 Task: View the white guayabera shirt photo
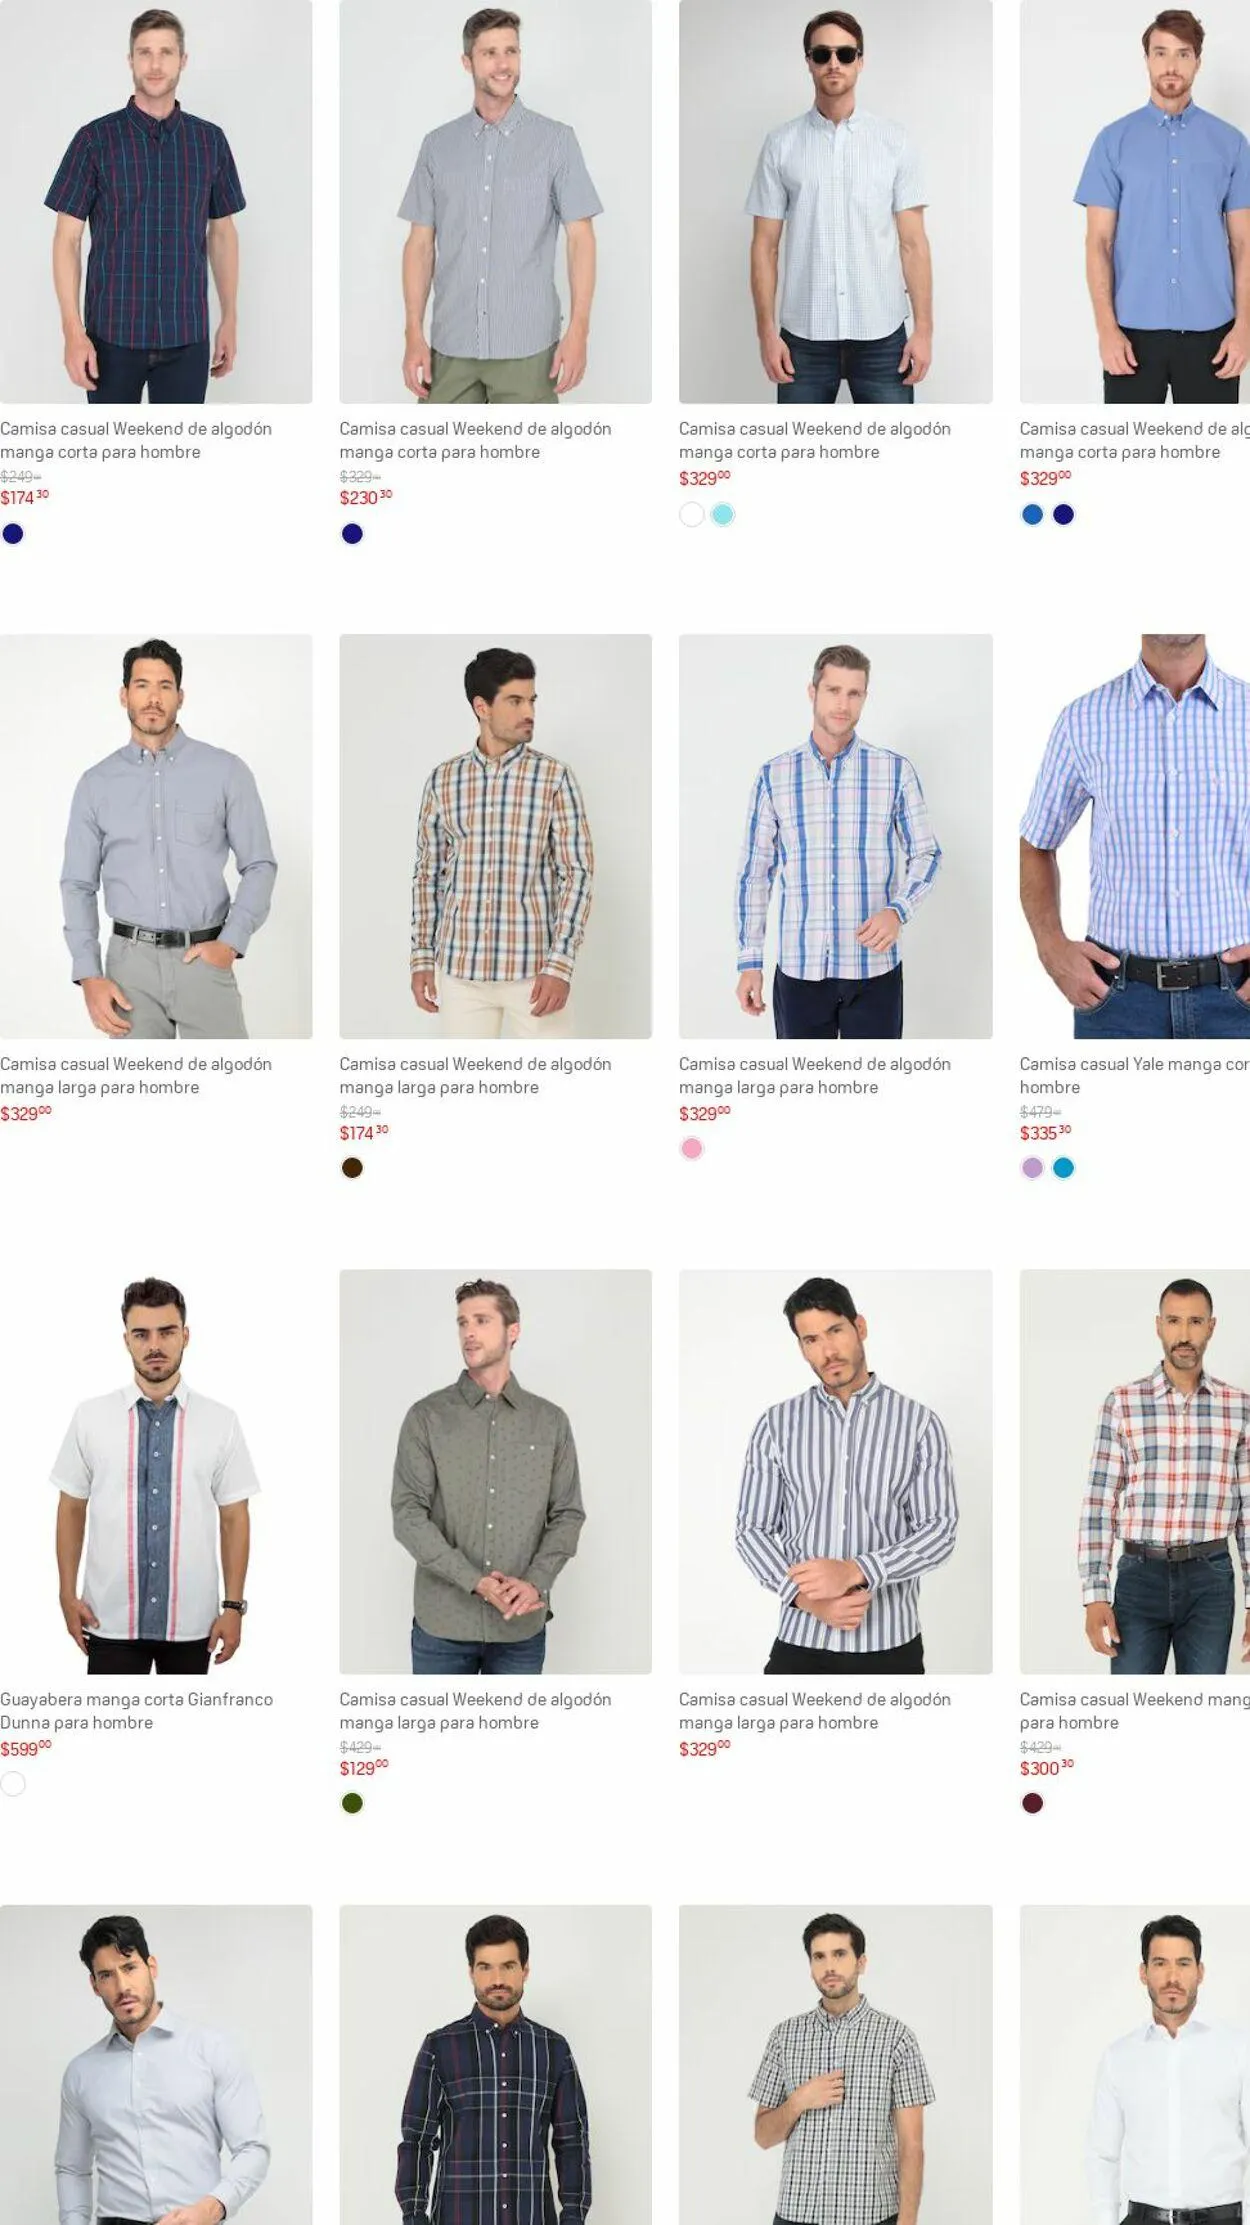[x=156, y=1472]
